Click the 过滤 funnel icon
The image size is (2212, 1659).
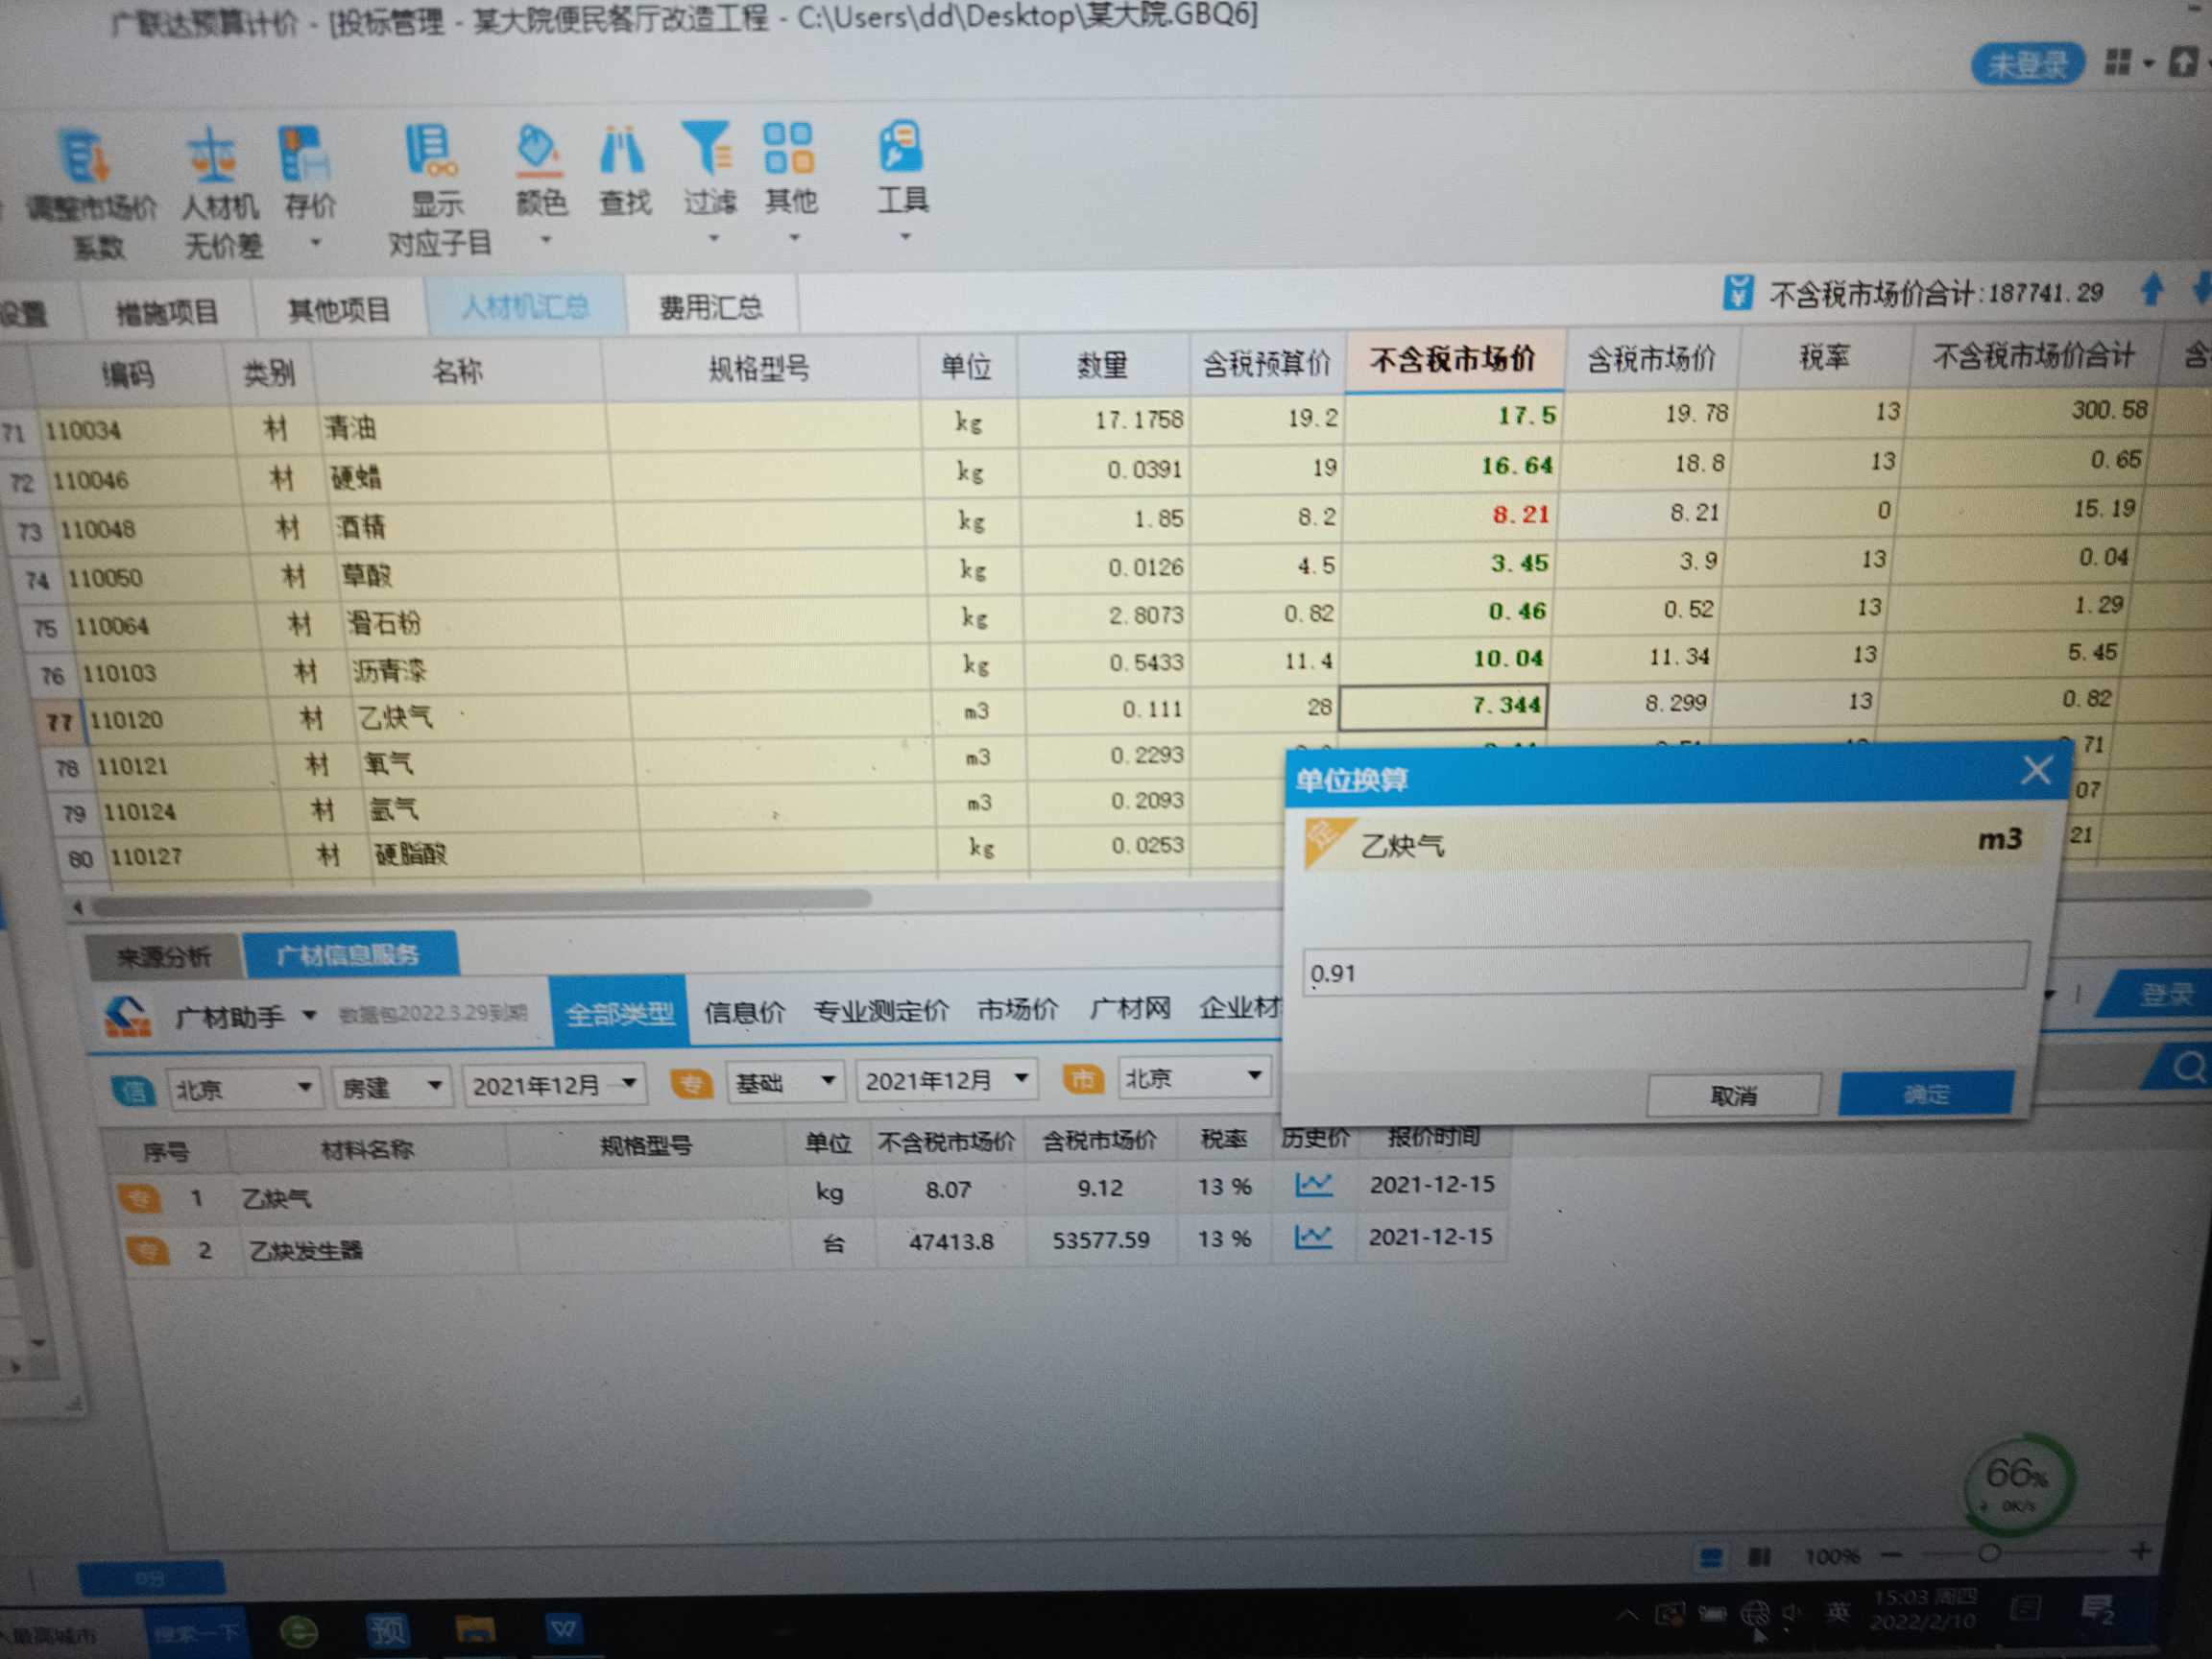[x=708, y=148]
